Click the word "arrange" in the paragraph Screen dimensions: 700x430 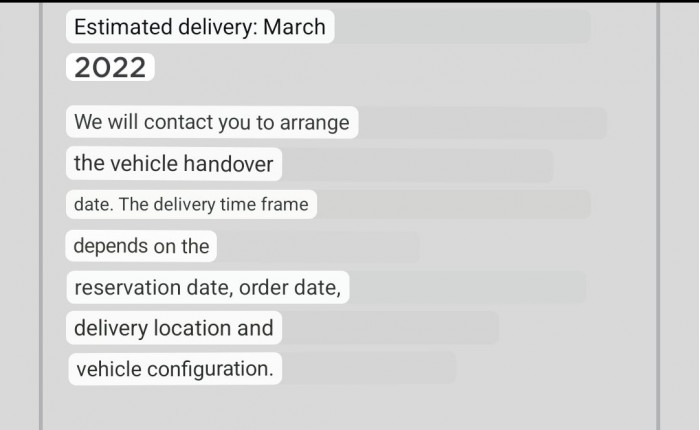pyautogui.click(x=314, y=123)
